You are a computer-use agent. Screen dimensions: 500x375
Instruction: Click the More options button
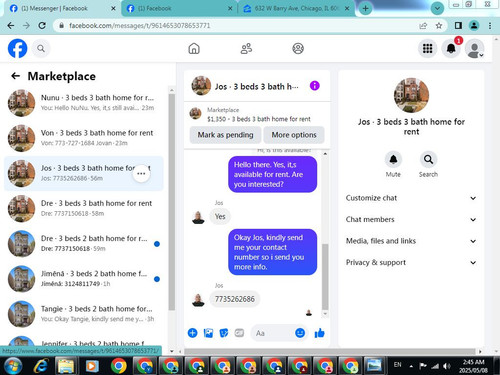click(x=294, y=135)
